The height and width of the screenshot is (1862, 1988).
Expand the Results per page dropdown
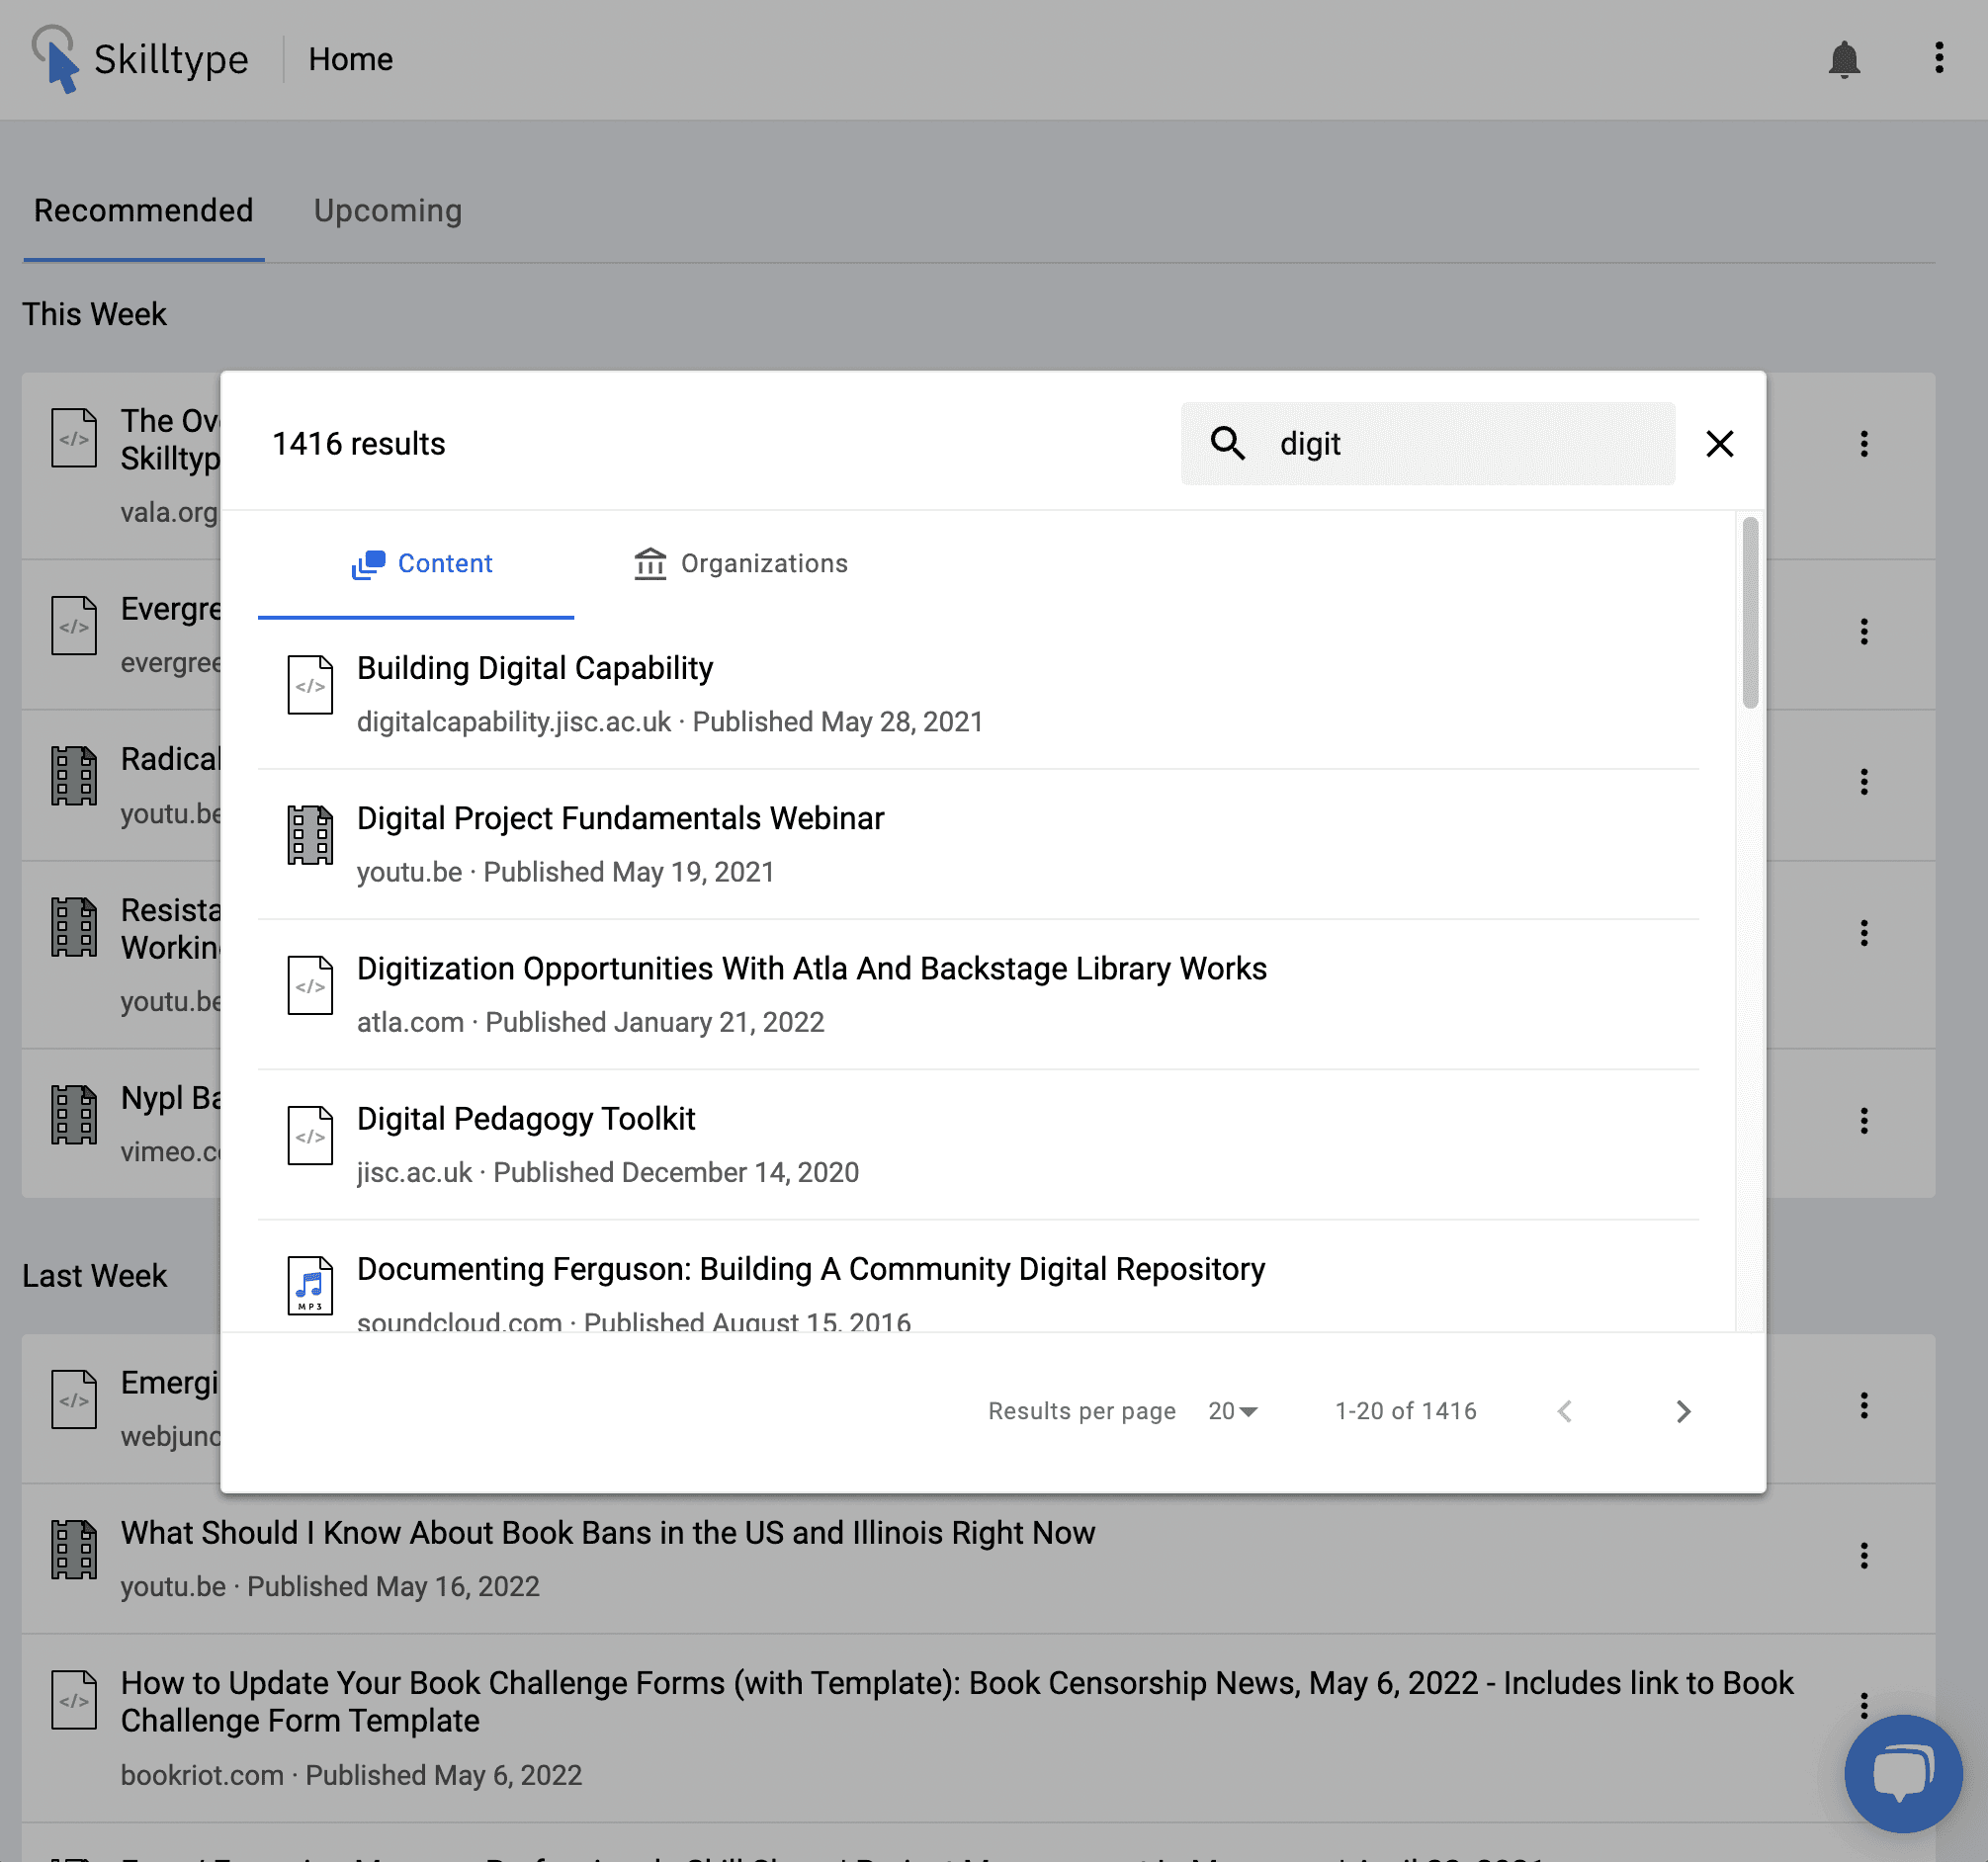[x=1232, y=1411]
